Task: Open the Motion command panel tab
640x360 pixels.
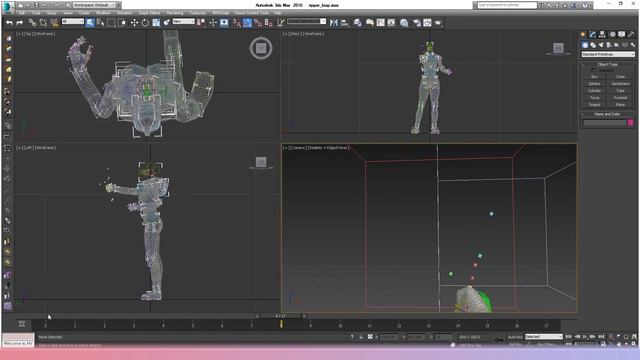Action: (612, 34)
